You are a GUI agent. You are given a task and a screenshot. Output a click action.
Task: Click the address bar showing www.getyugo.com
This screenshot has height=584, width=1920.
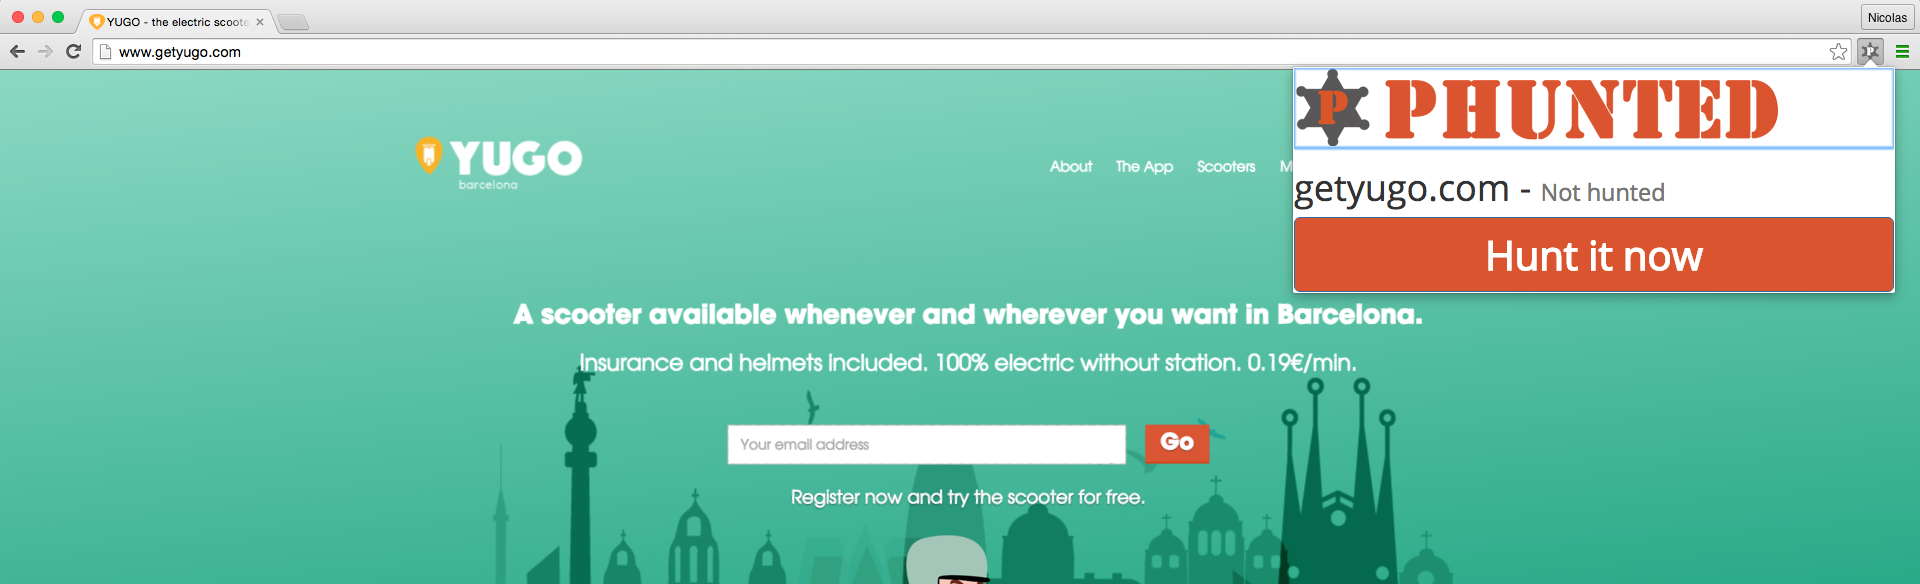click(970, 52)
